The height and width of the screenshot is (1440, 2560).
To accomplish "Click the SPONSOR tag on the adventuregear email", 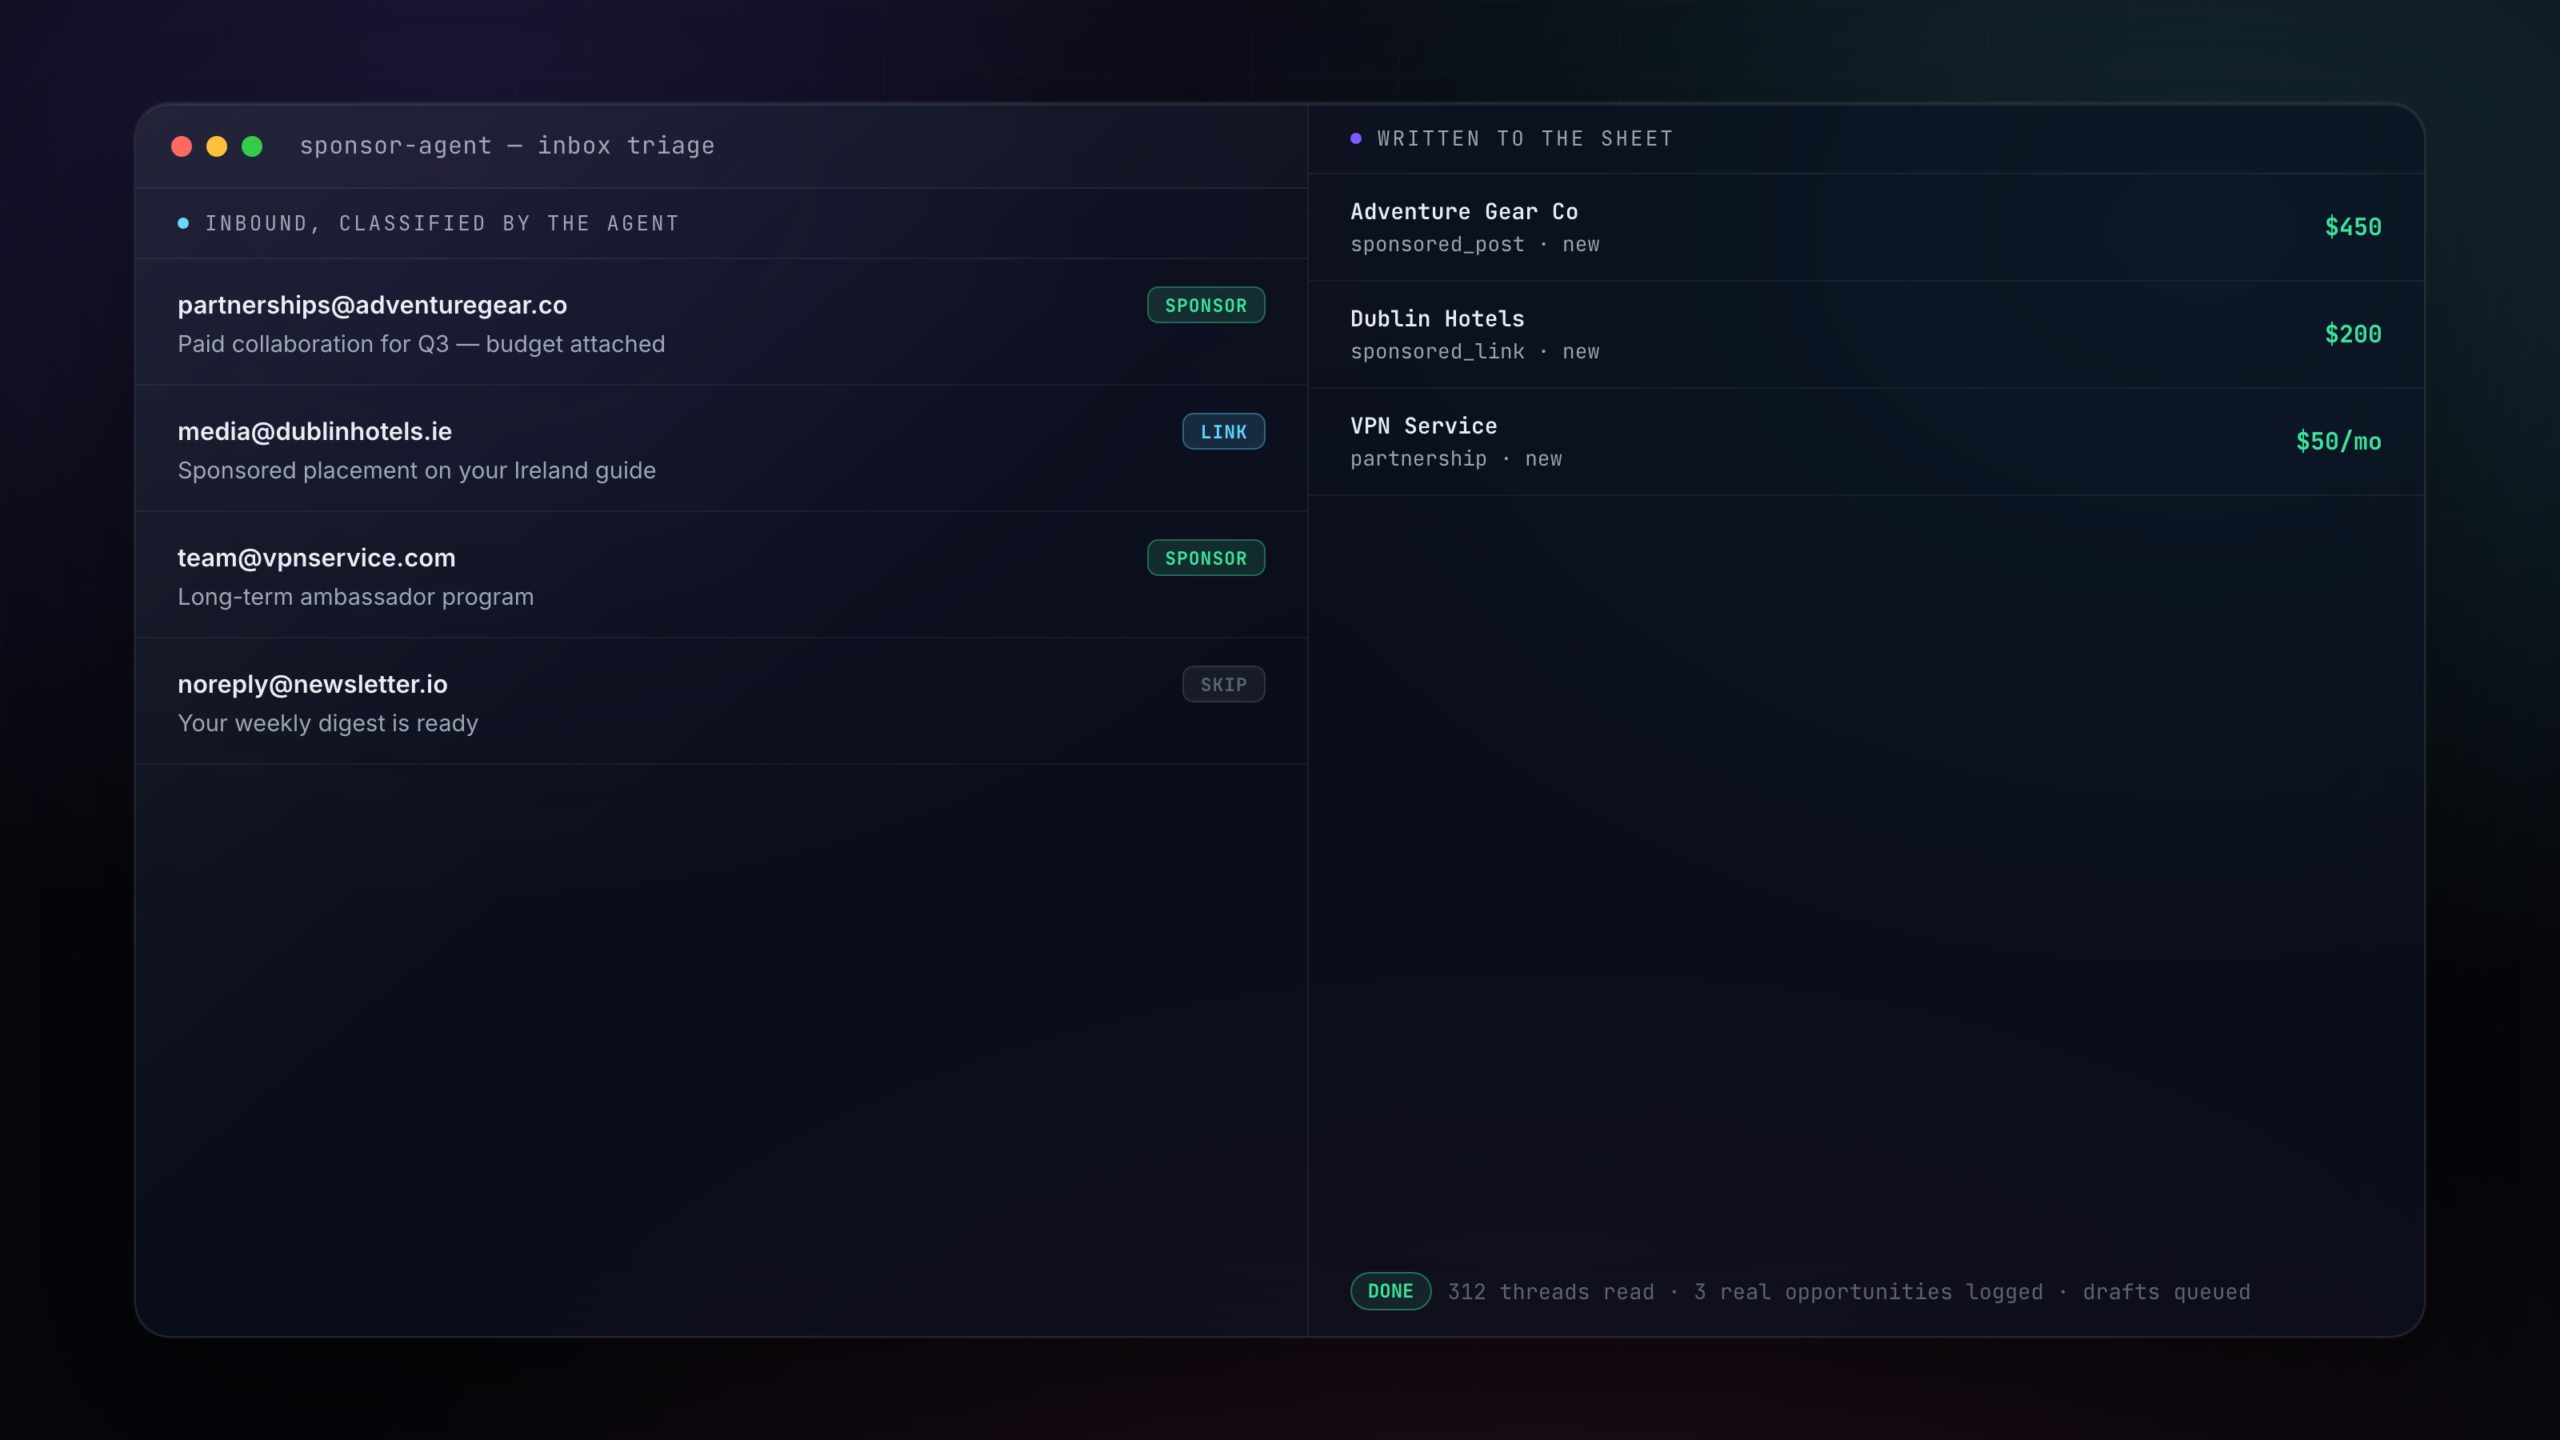I will 1206,305.
